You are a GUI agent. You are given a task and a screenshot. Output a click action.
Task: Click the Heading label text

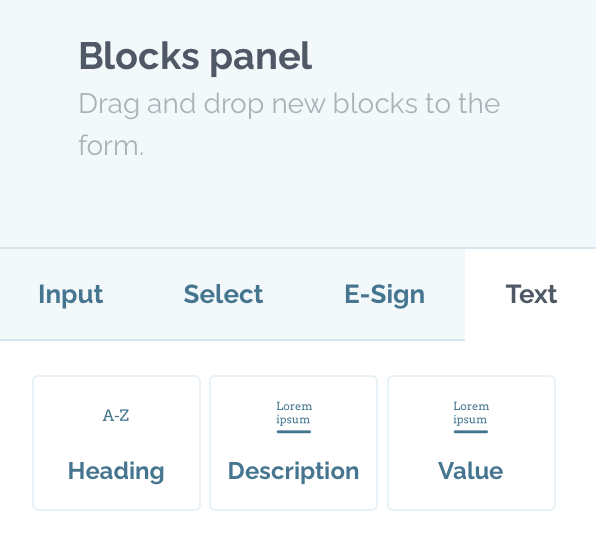point(116,471)
